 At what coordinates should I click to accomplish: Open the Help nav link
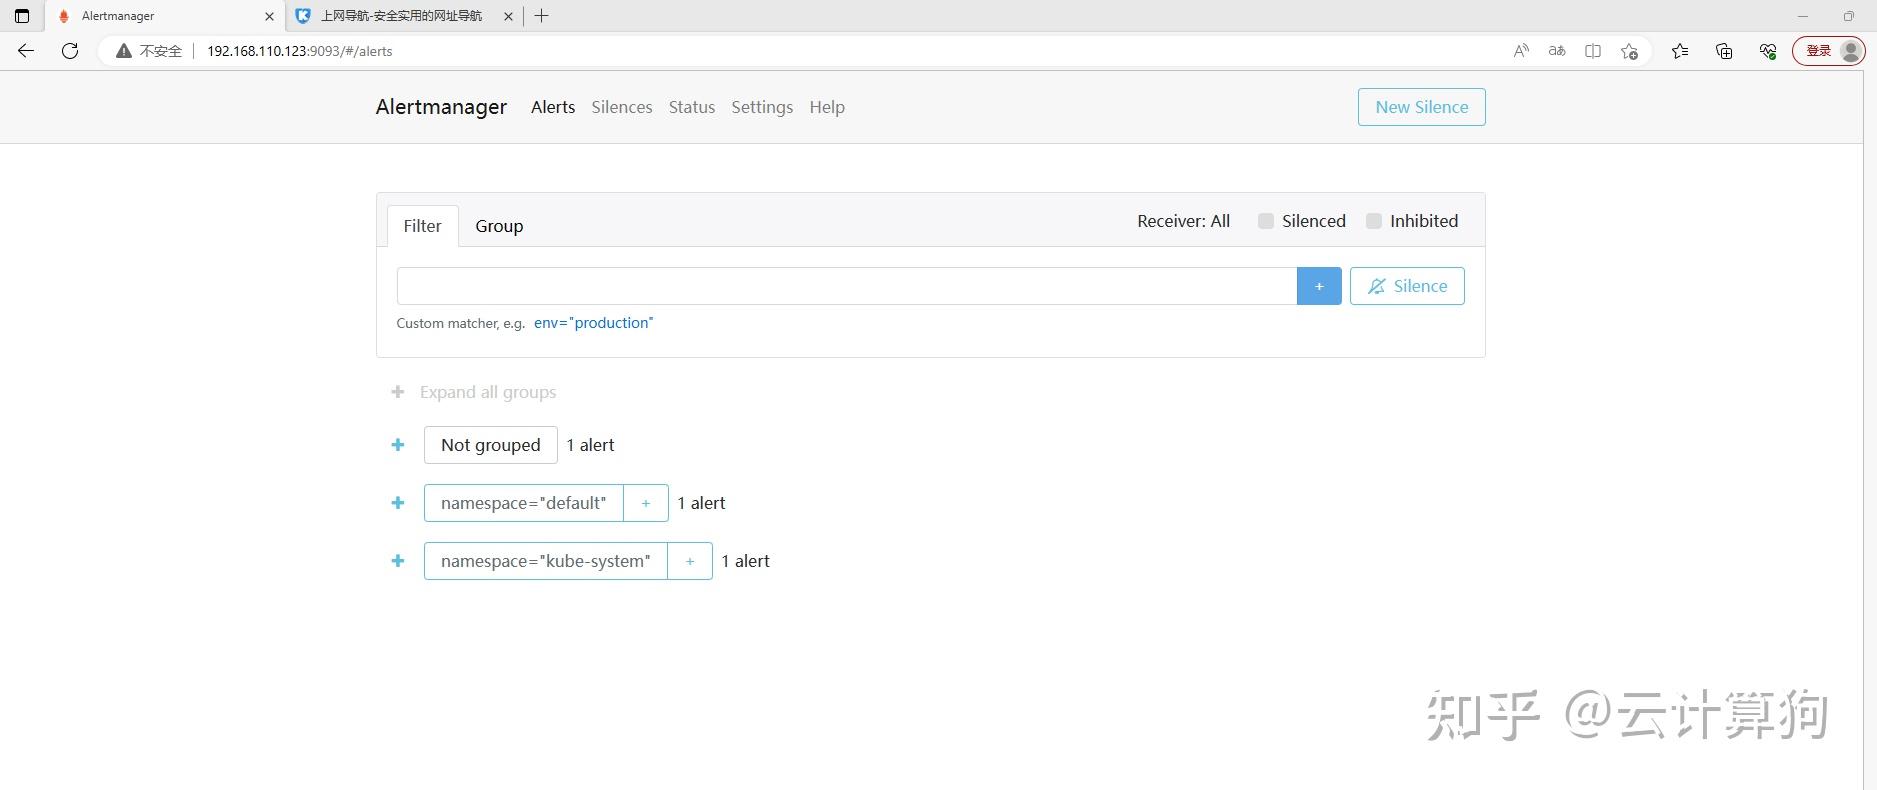point(827,107)
